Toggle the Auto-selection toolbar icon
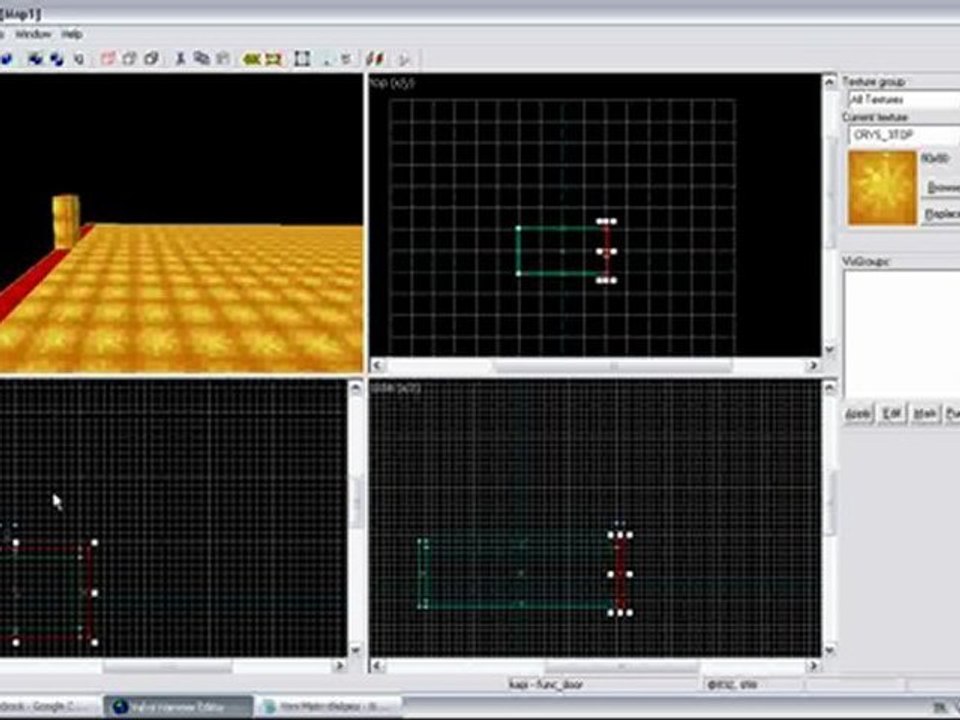This screenshot has height=720, width=960. (325, 59)
